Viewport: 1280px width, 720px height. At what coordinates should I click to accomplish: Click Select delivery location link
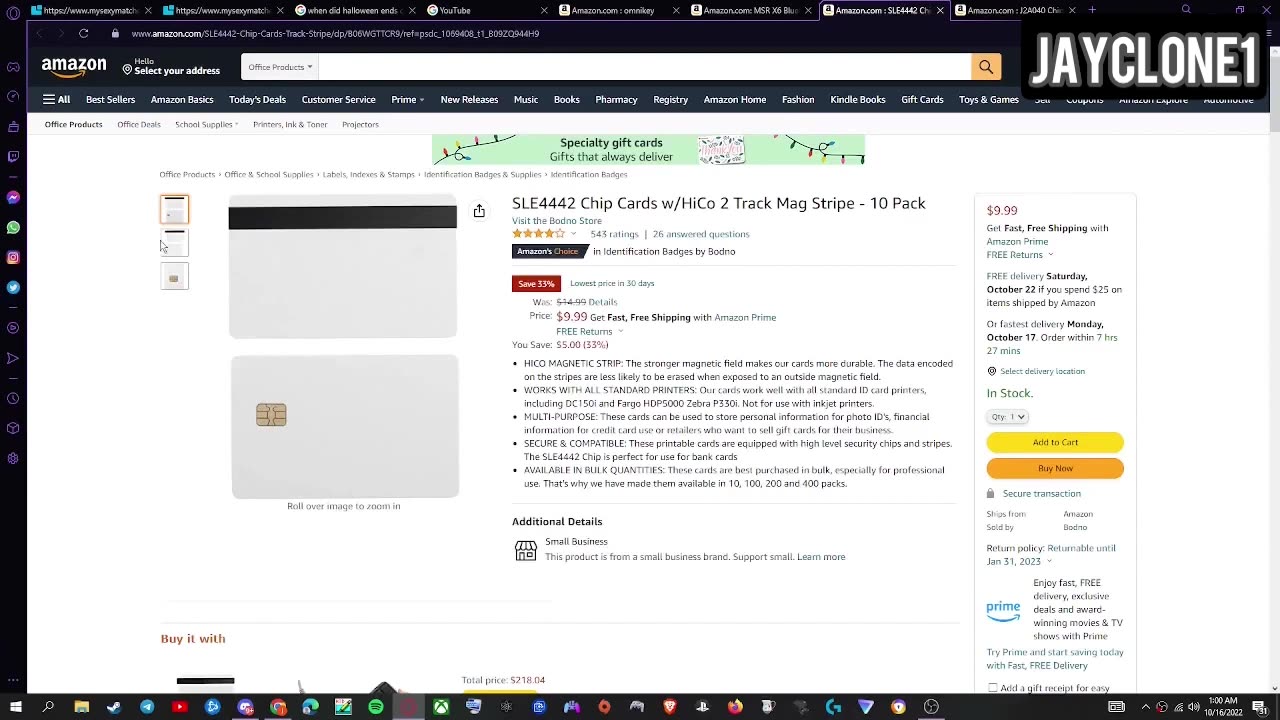(1042, 371)
